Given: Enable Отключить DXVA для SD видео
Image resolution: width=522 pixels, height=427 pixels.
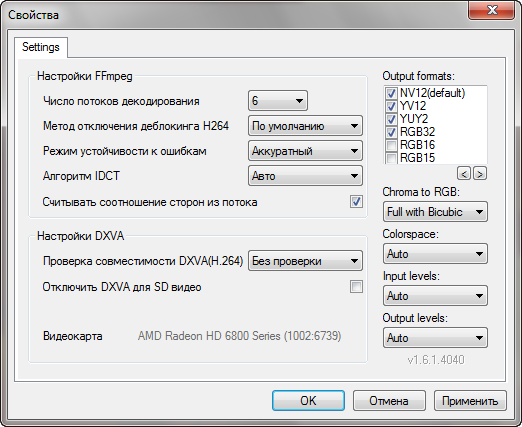Looking at the screenshot, I should (356, 287).
